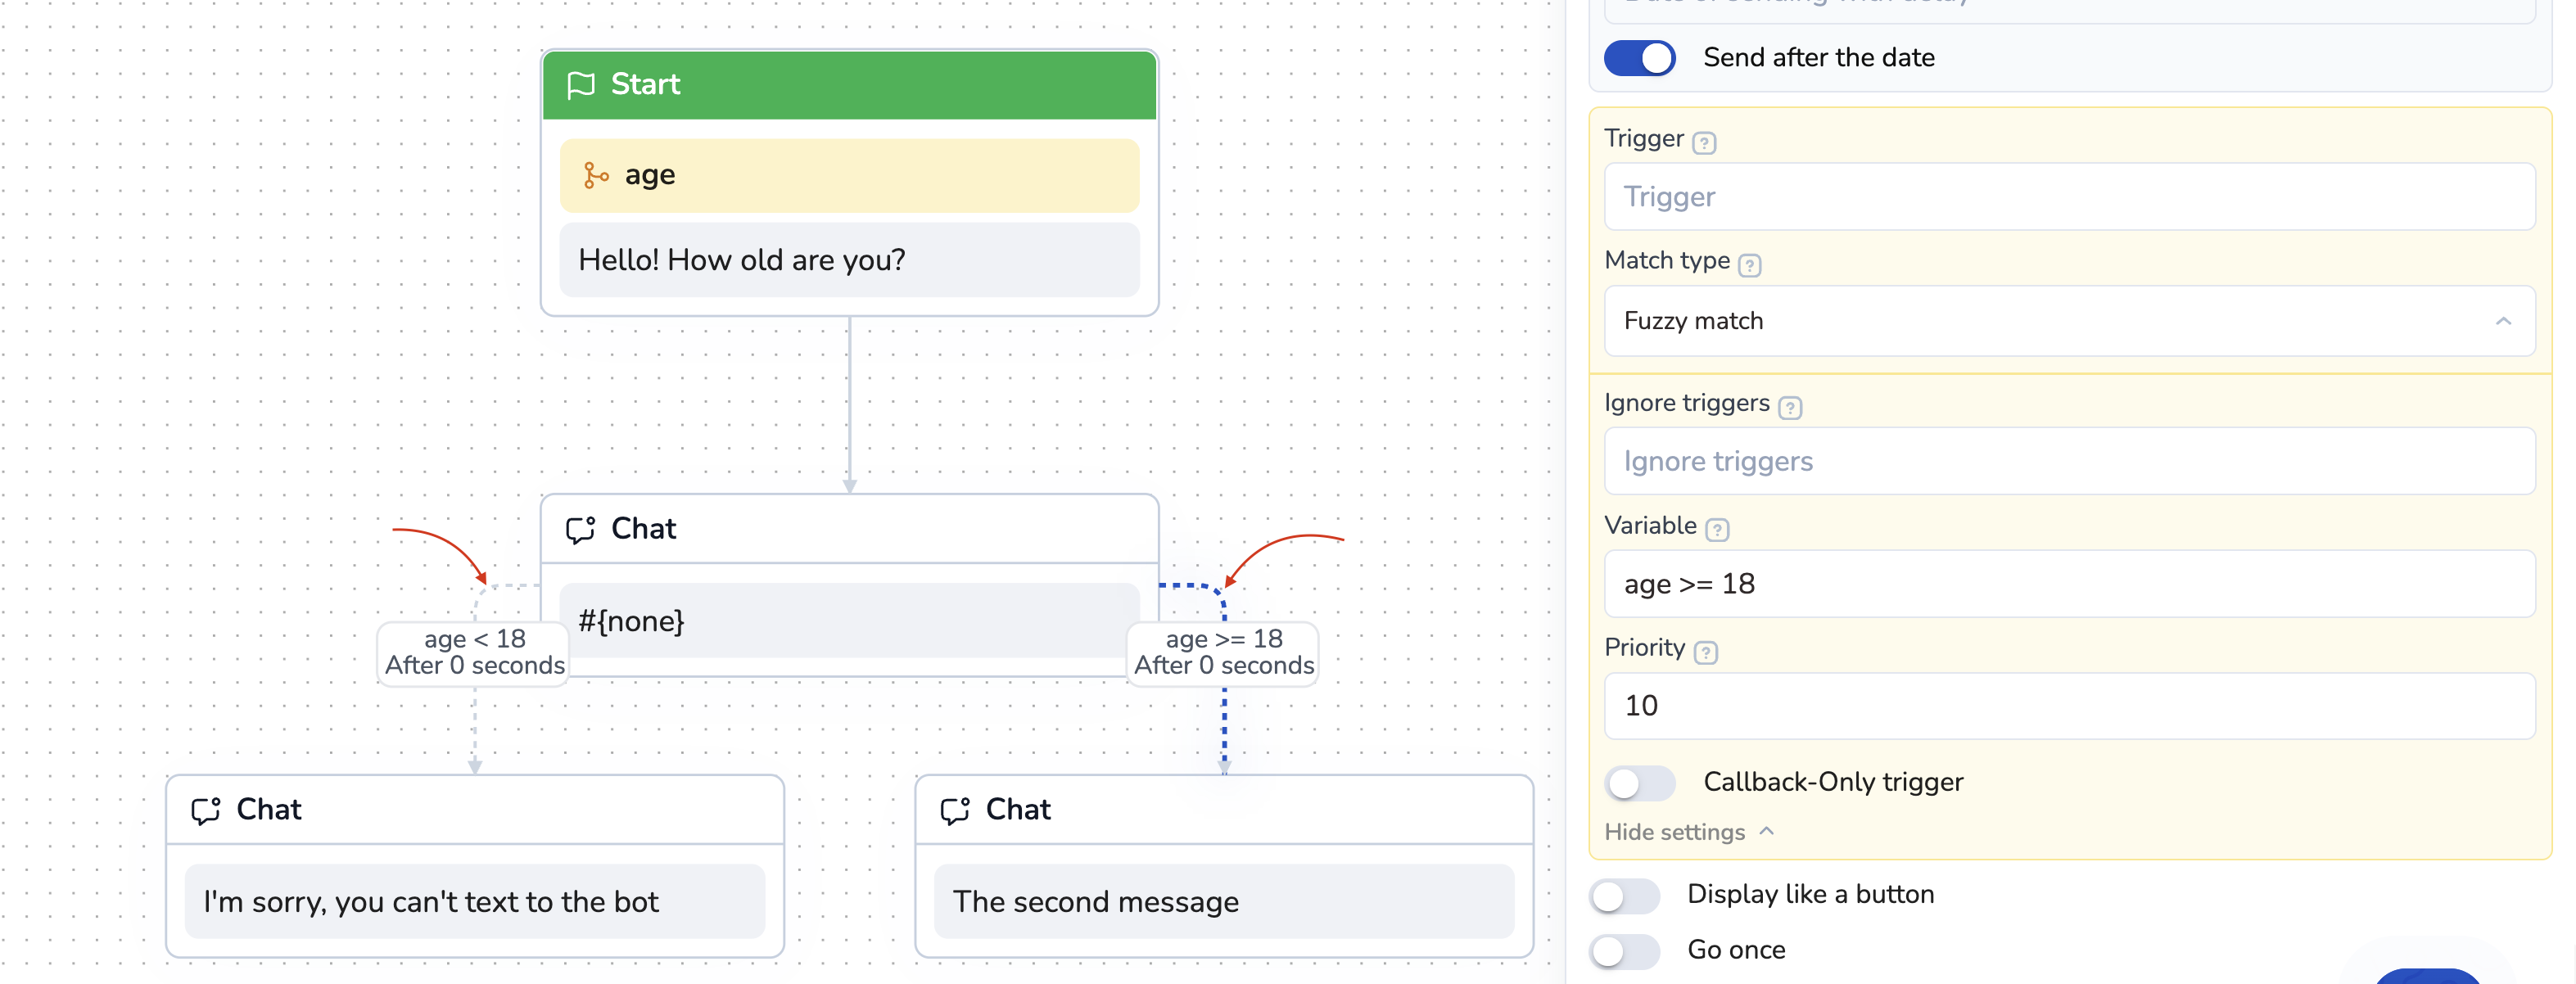This screenshot has width=2576, height=984.
Task: Click the Trigger input field
Action: coord(2068,197)
